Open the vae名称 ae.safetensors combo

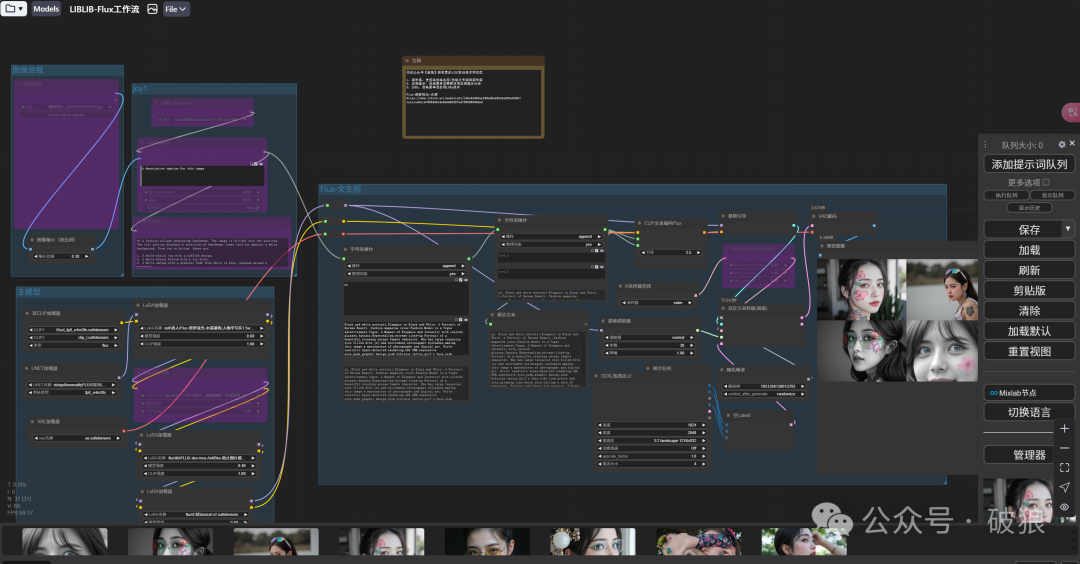[76, 438]
